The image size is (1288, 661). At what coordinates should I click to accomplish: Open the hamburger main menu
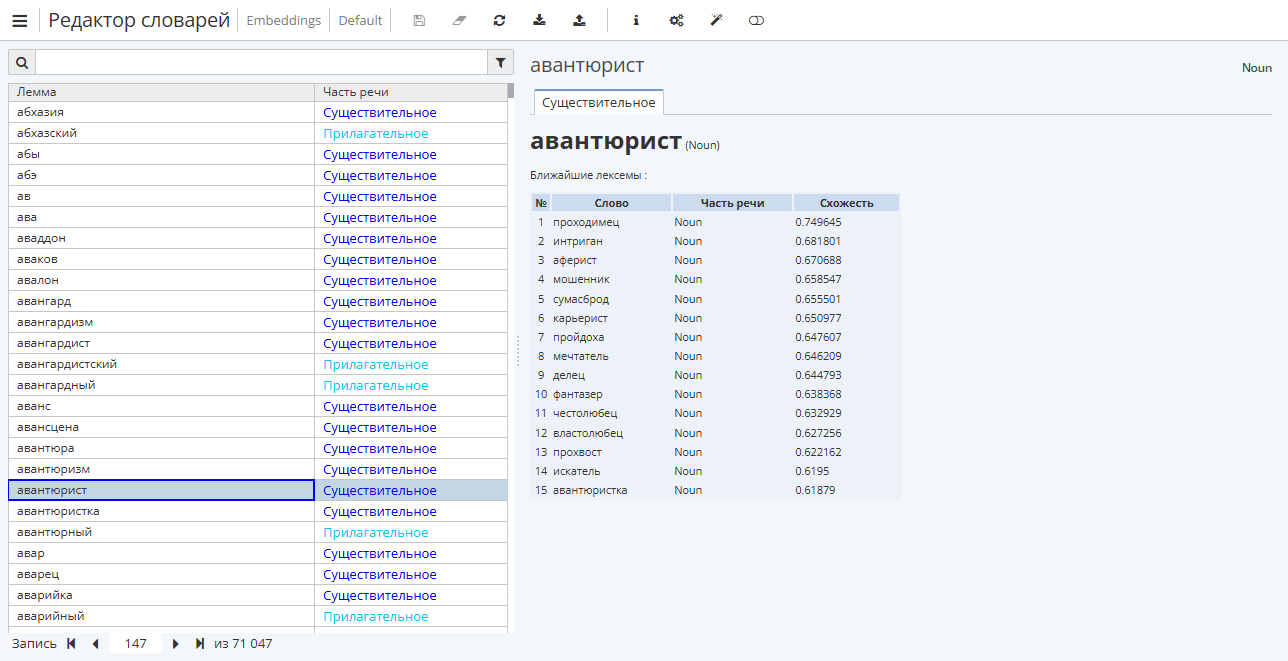tap(20, 20)
